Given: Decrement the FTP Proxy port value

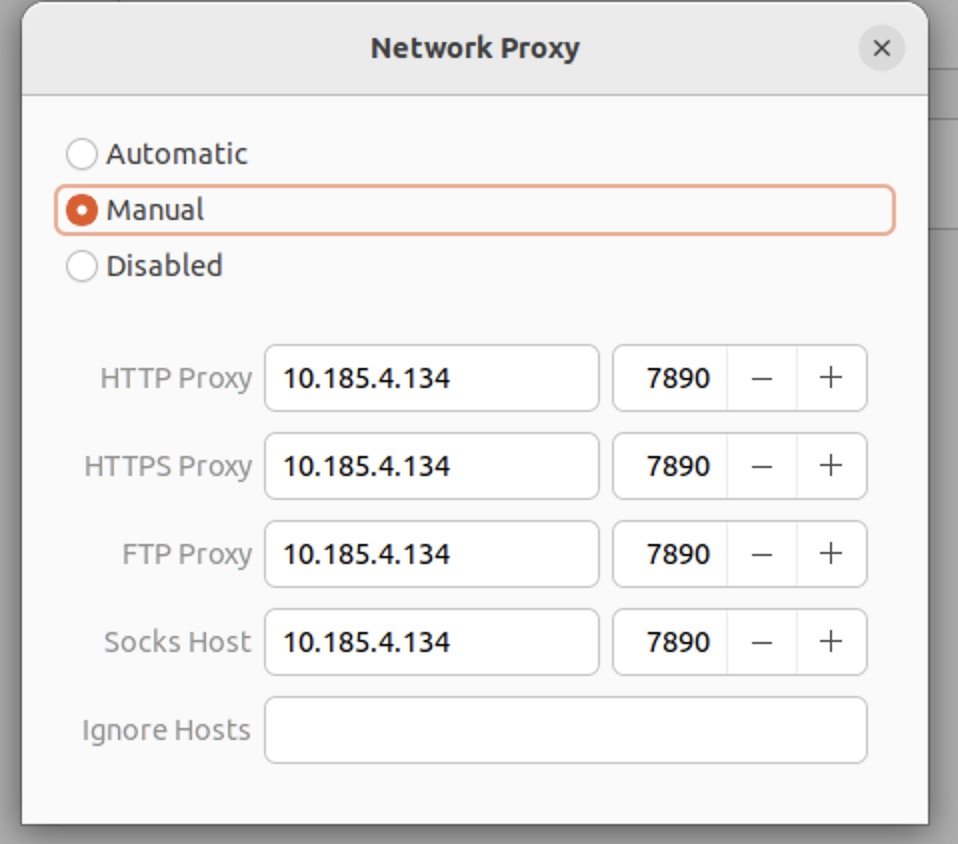Looking at the screenshot, I should click(x=762, y=554).
